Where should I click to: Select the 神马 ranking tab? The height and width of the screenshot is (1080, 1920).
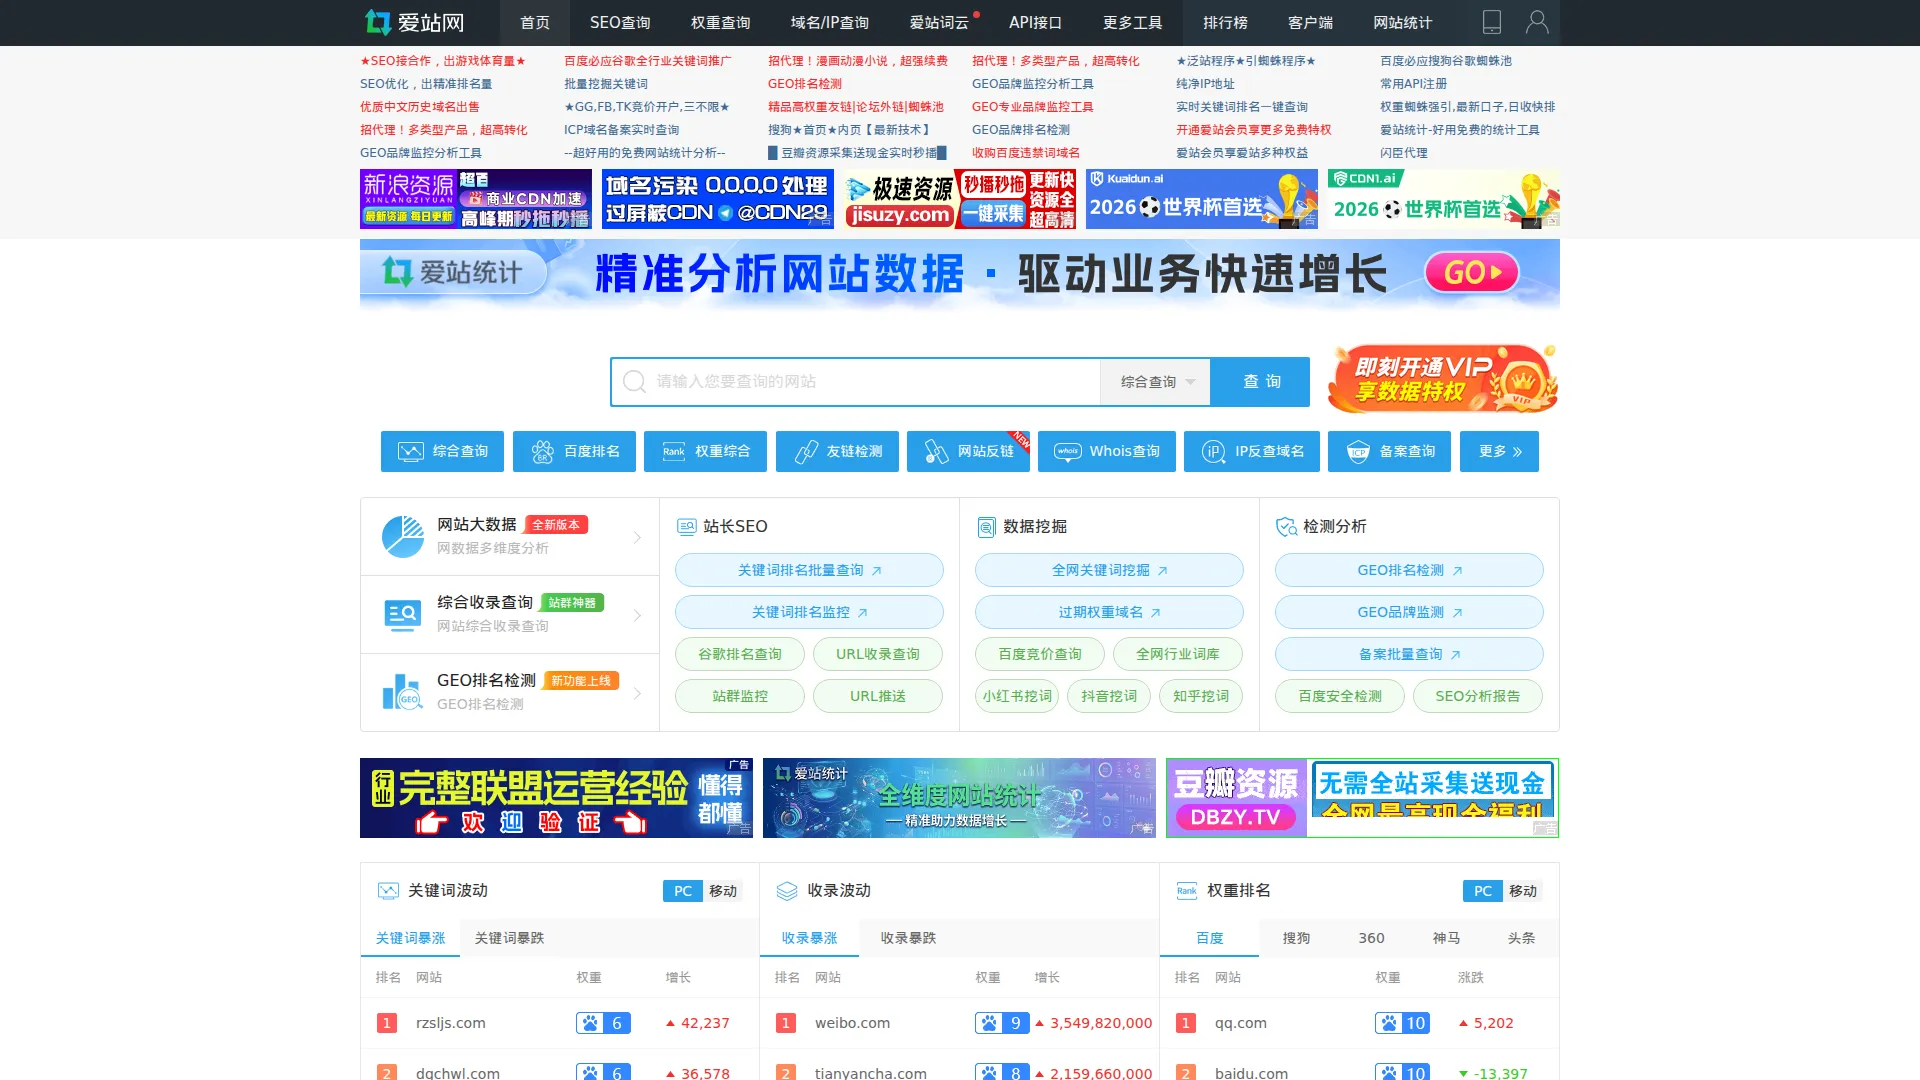click(1446, 938)
